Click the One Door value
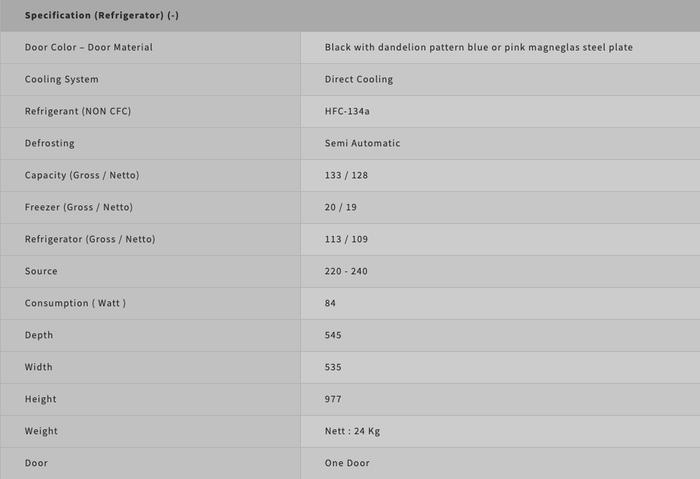The width and height of the screenshot is (700, 479). tap(347, 463)
